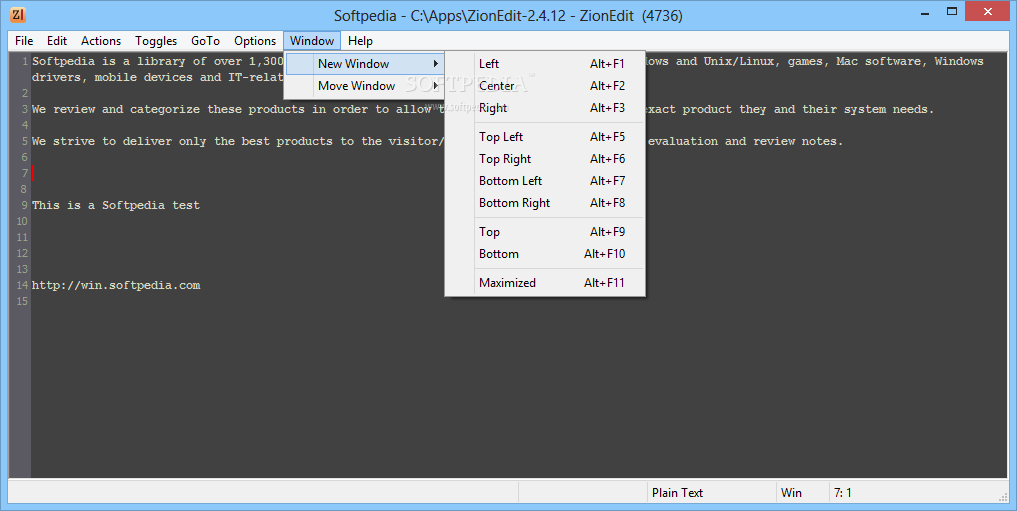Click the New Window submenu arrow
The width and height of the screenshot is (1017, 511).
[x=436, y=64]
